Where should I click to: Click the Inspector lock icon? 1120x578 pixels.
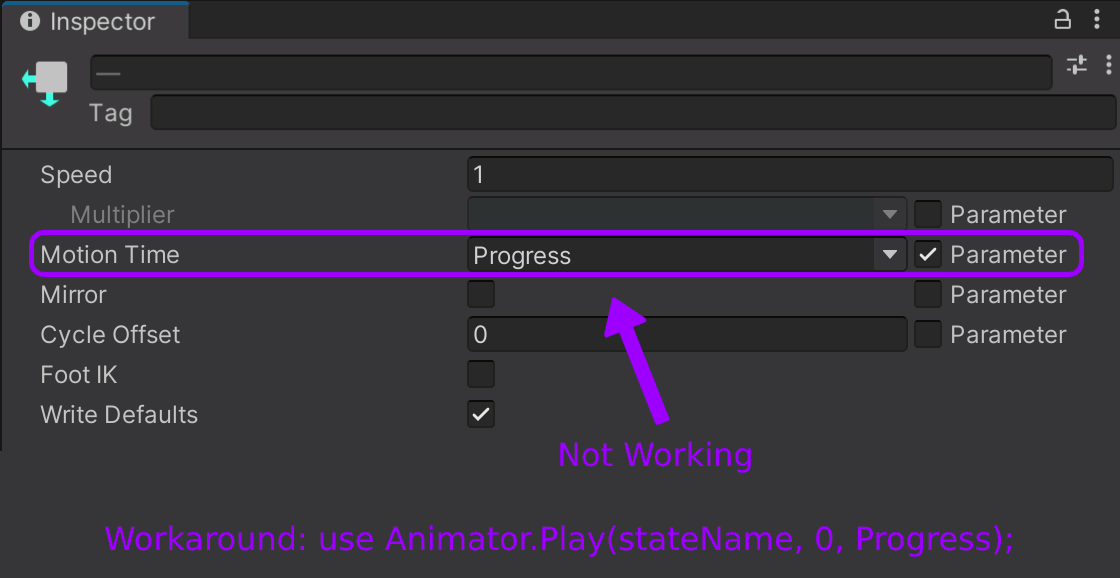[1063, 19]
